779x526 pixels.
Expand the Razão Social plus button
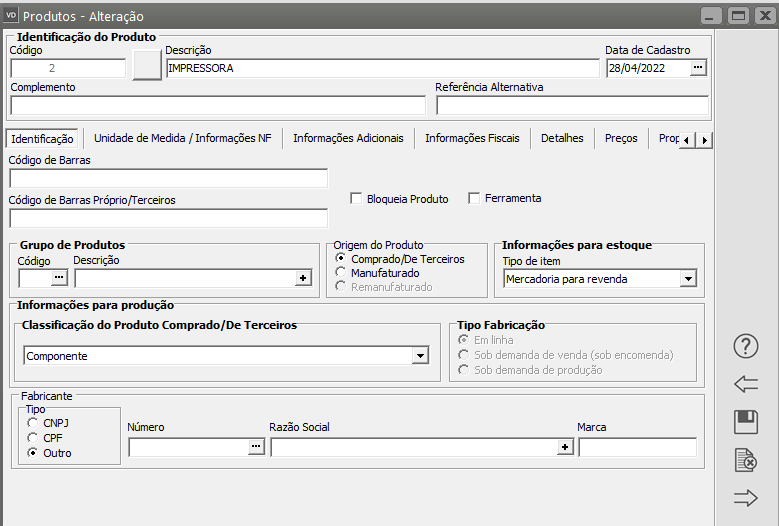tap(565, 447)
